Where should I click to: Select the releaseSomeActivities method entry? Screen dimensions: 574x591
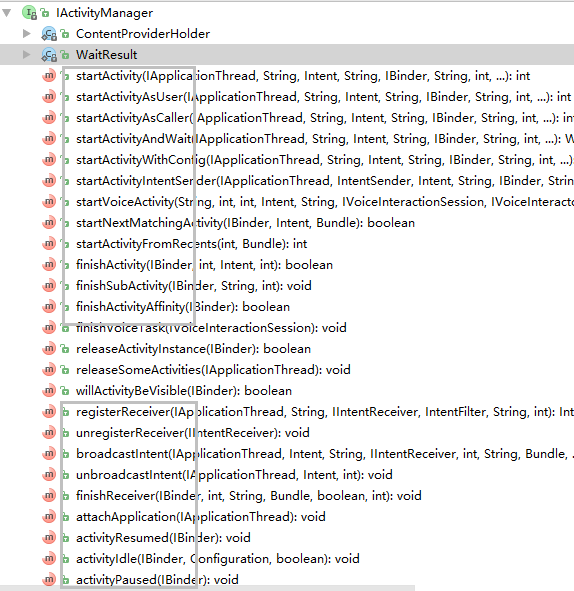tap(213, 370)
